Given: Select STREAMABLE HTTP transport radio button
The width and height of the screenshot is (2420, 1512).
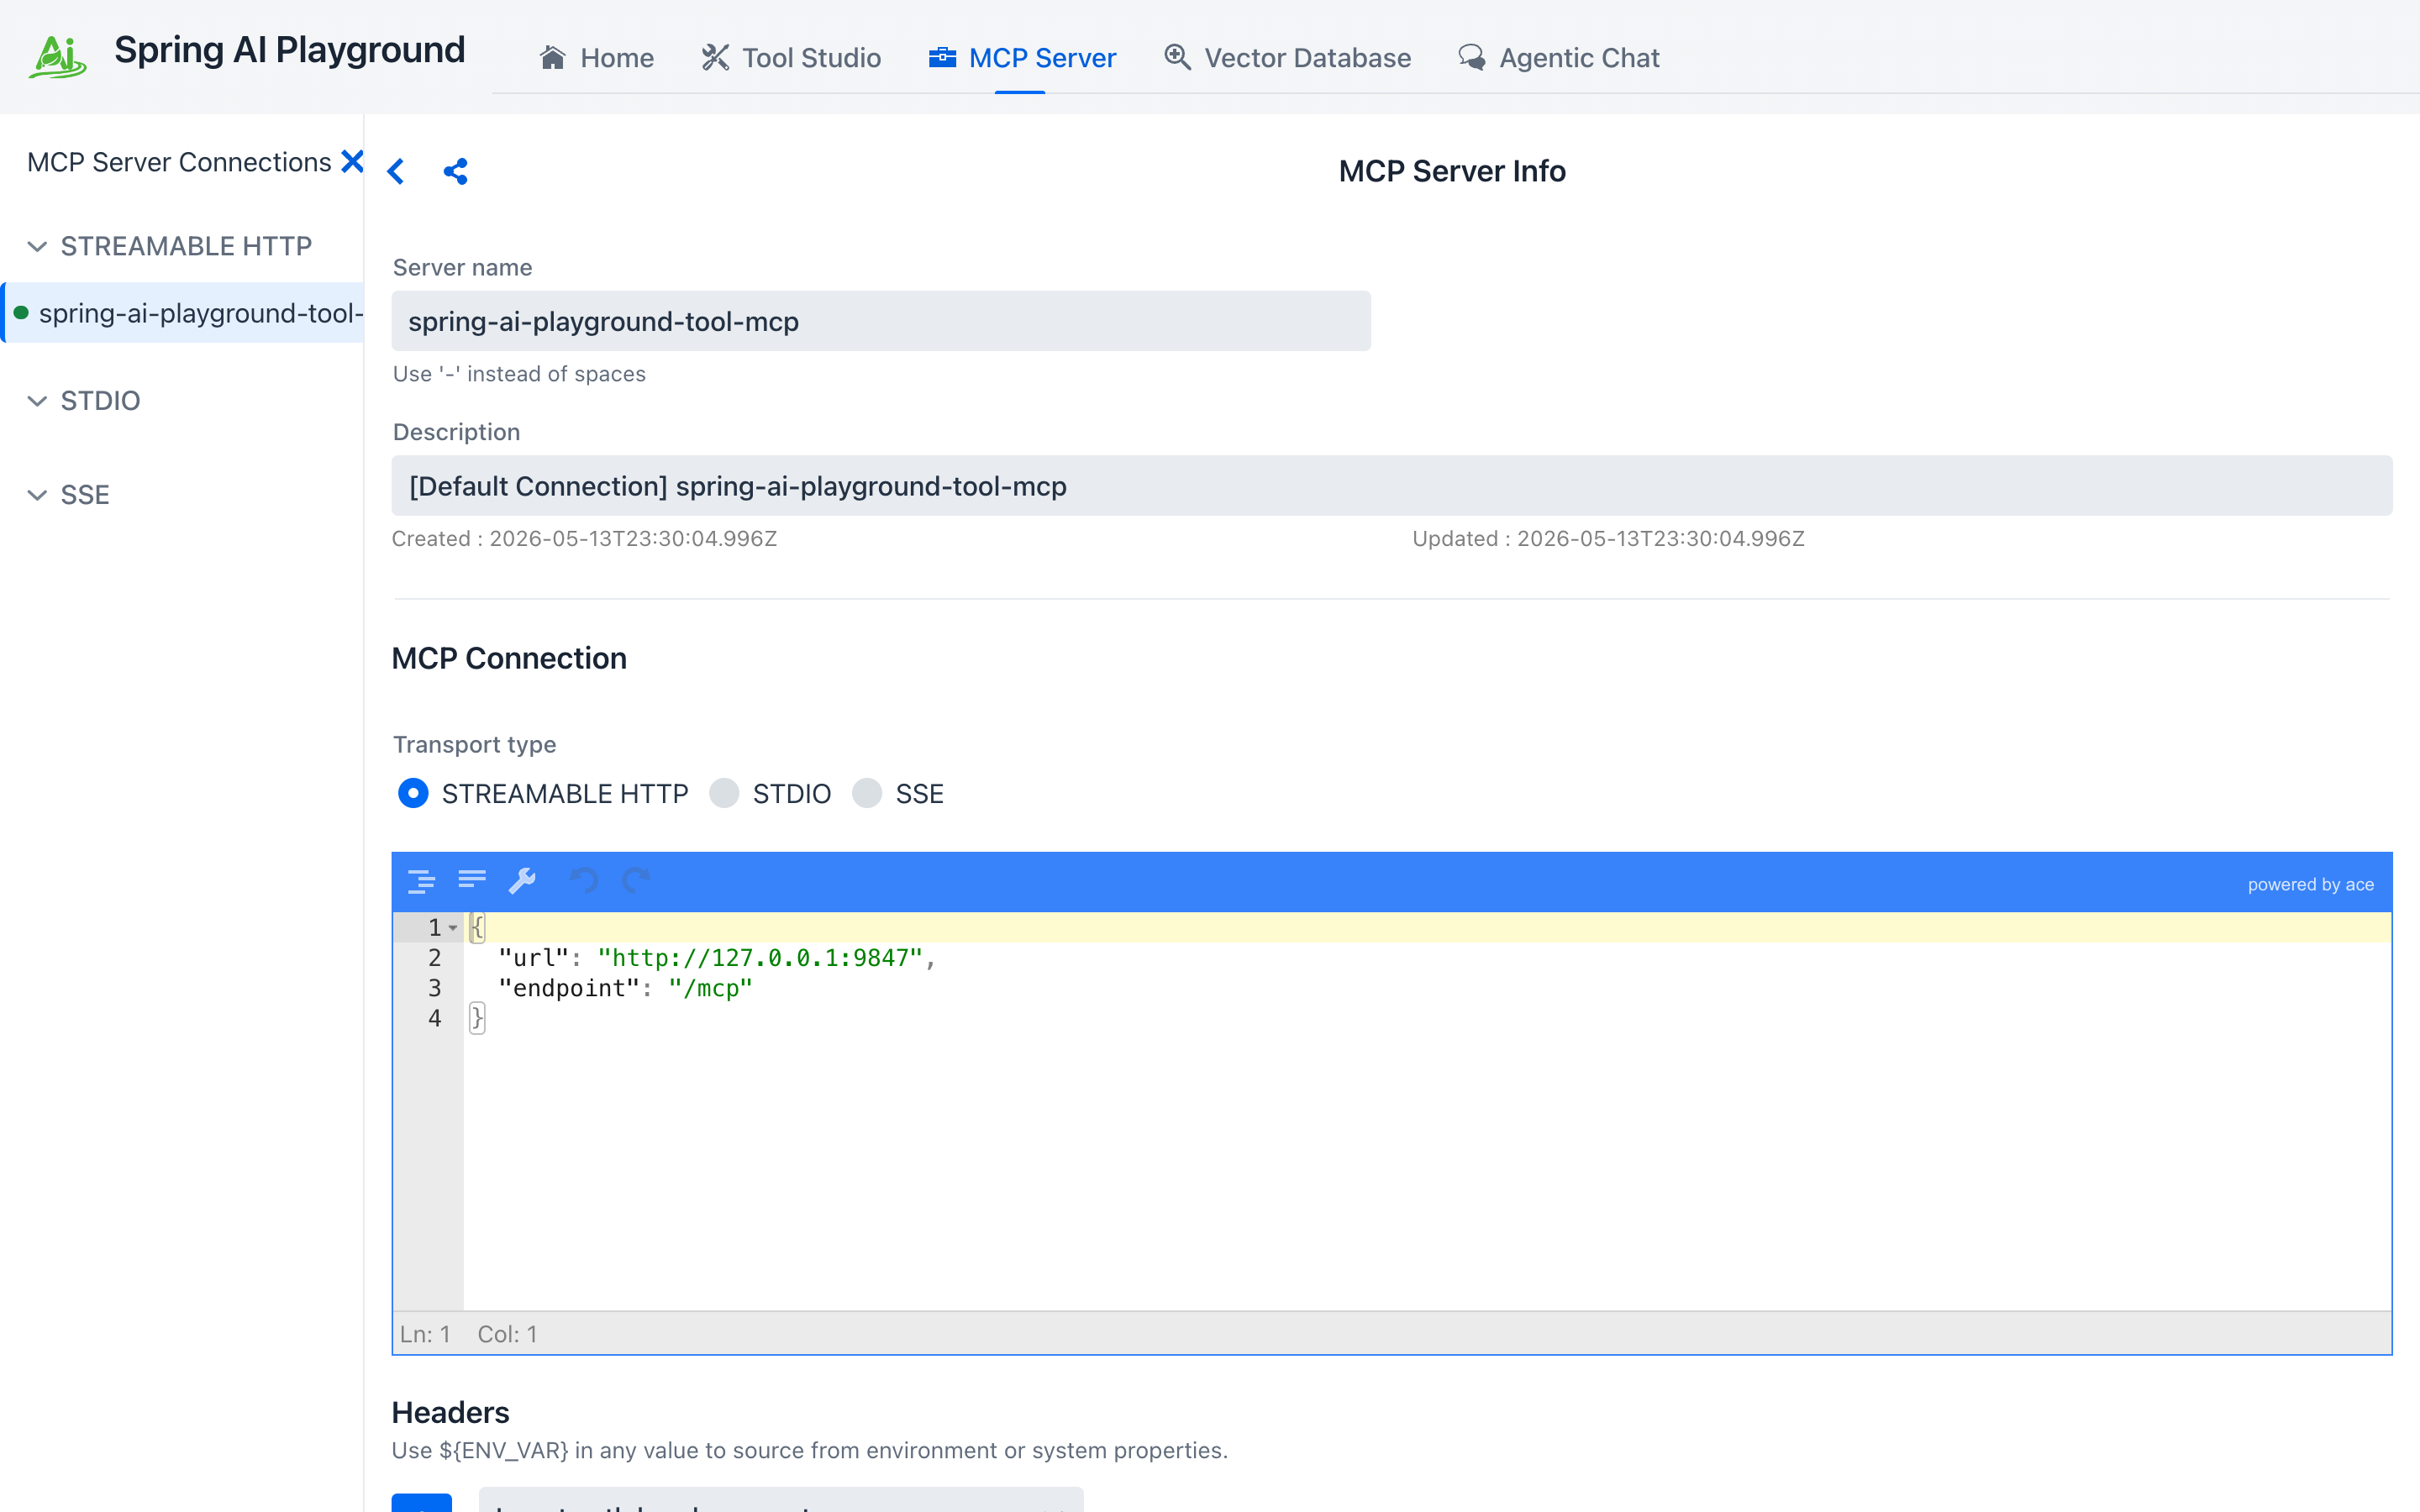Looking at the screenshot, I should [413, 793].
